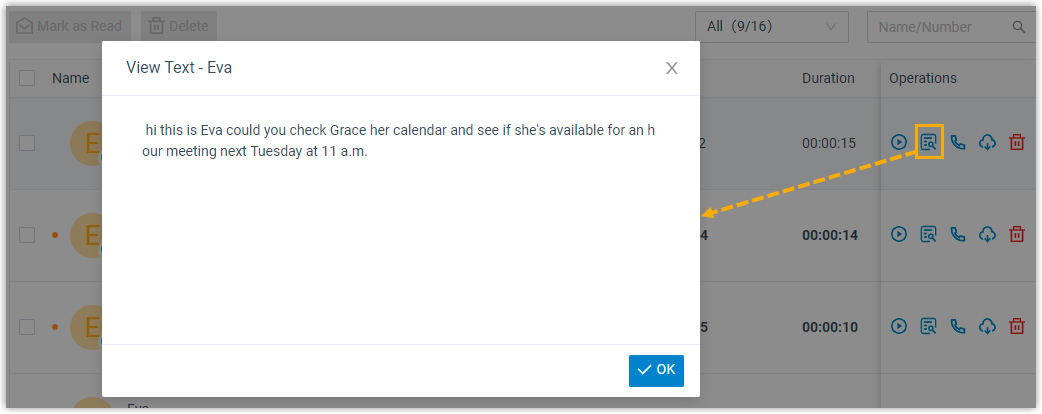The image size is (1042, 414).
Task: Download the 00:00:15 voicemail
Action: point(987,143)
